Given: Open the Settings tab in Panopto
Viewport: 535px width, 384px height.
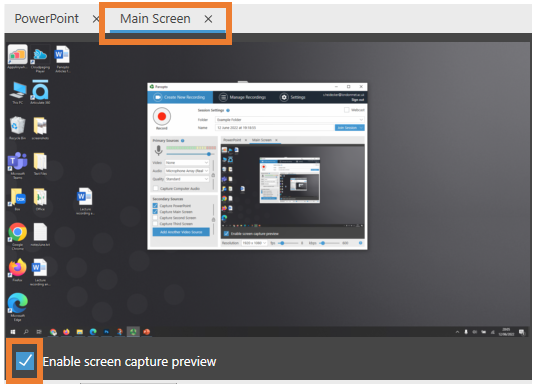Looking at the screenshot, I should (x=293, y=97).
